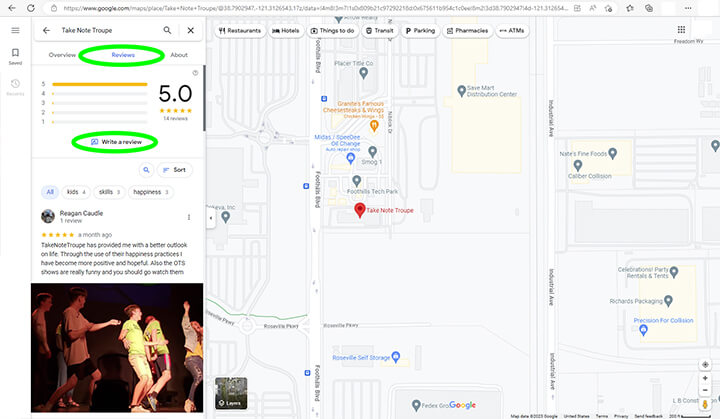The width and height of the screenshot is (720, 419).
Task: Open the Layers map thumbnail
Action: 231,393
